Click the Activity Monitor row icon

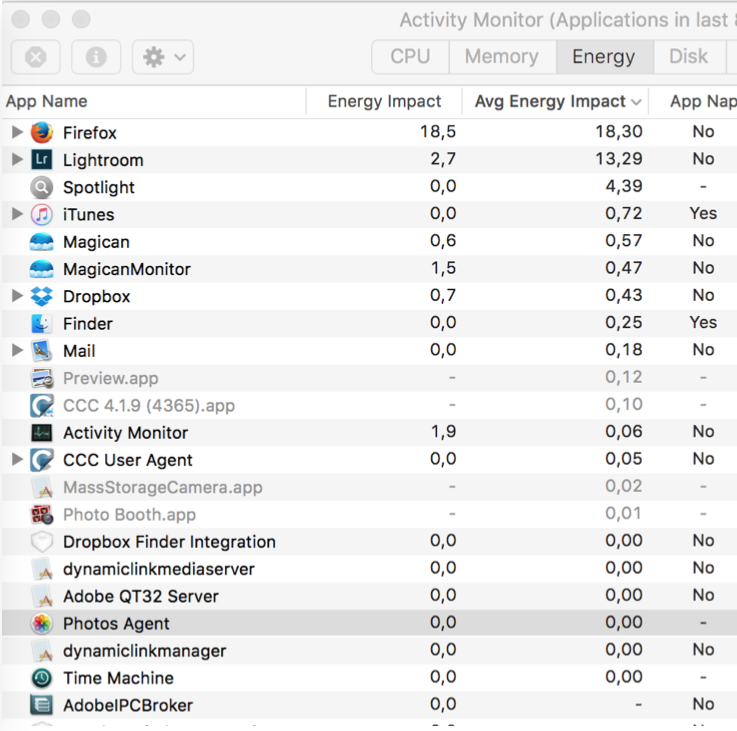click(x=42, y=432)
